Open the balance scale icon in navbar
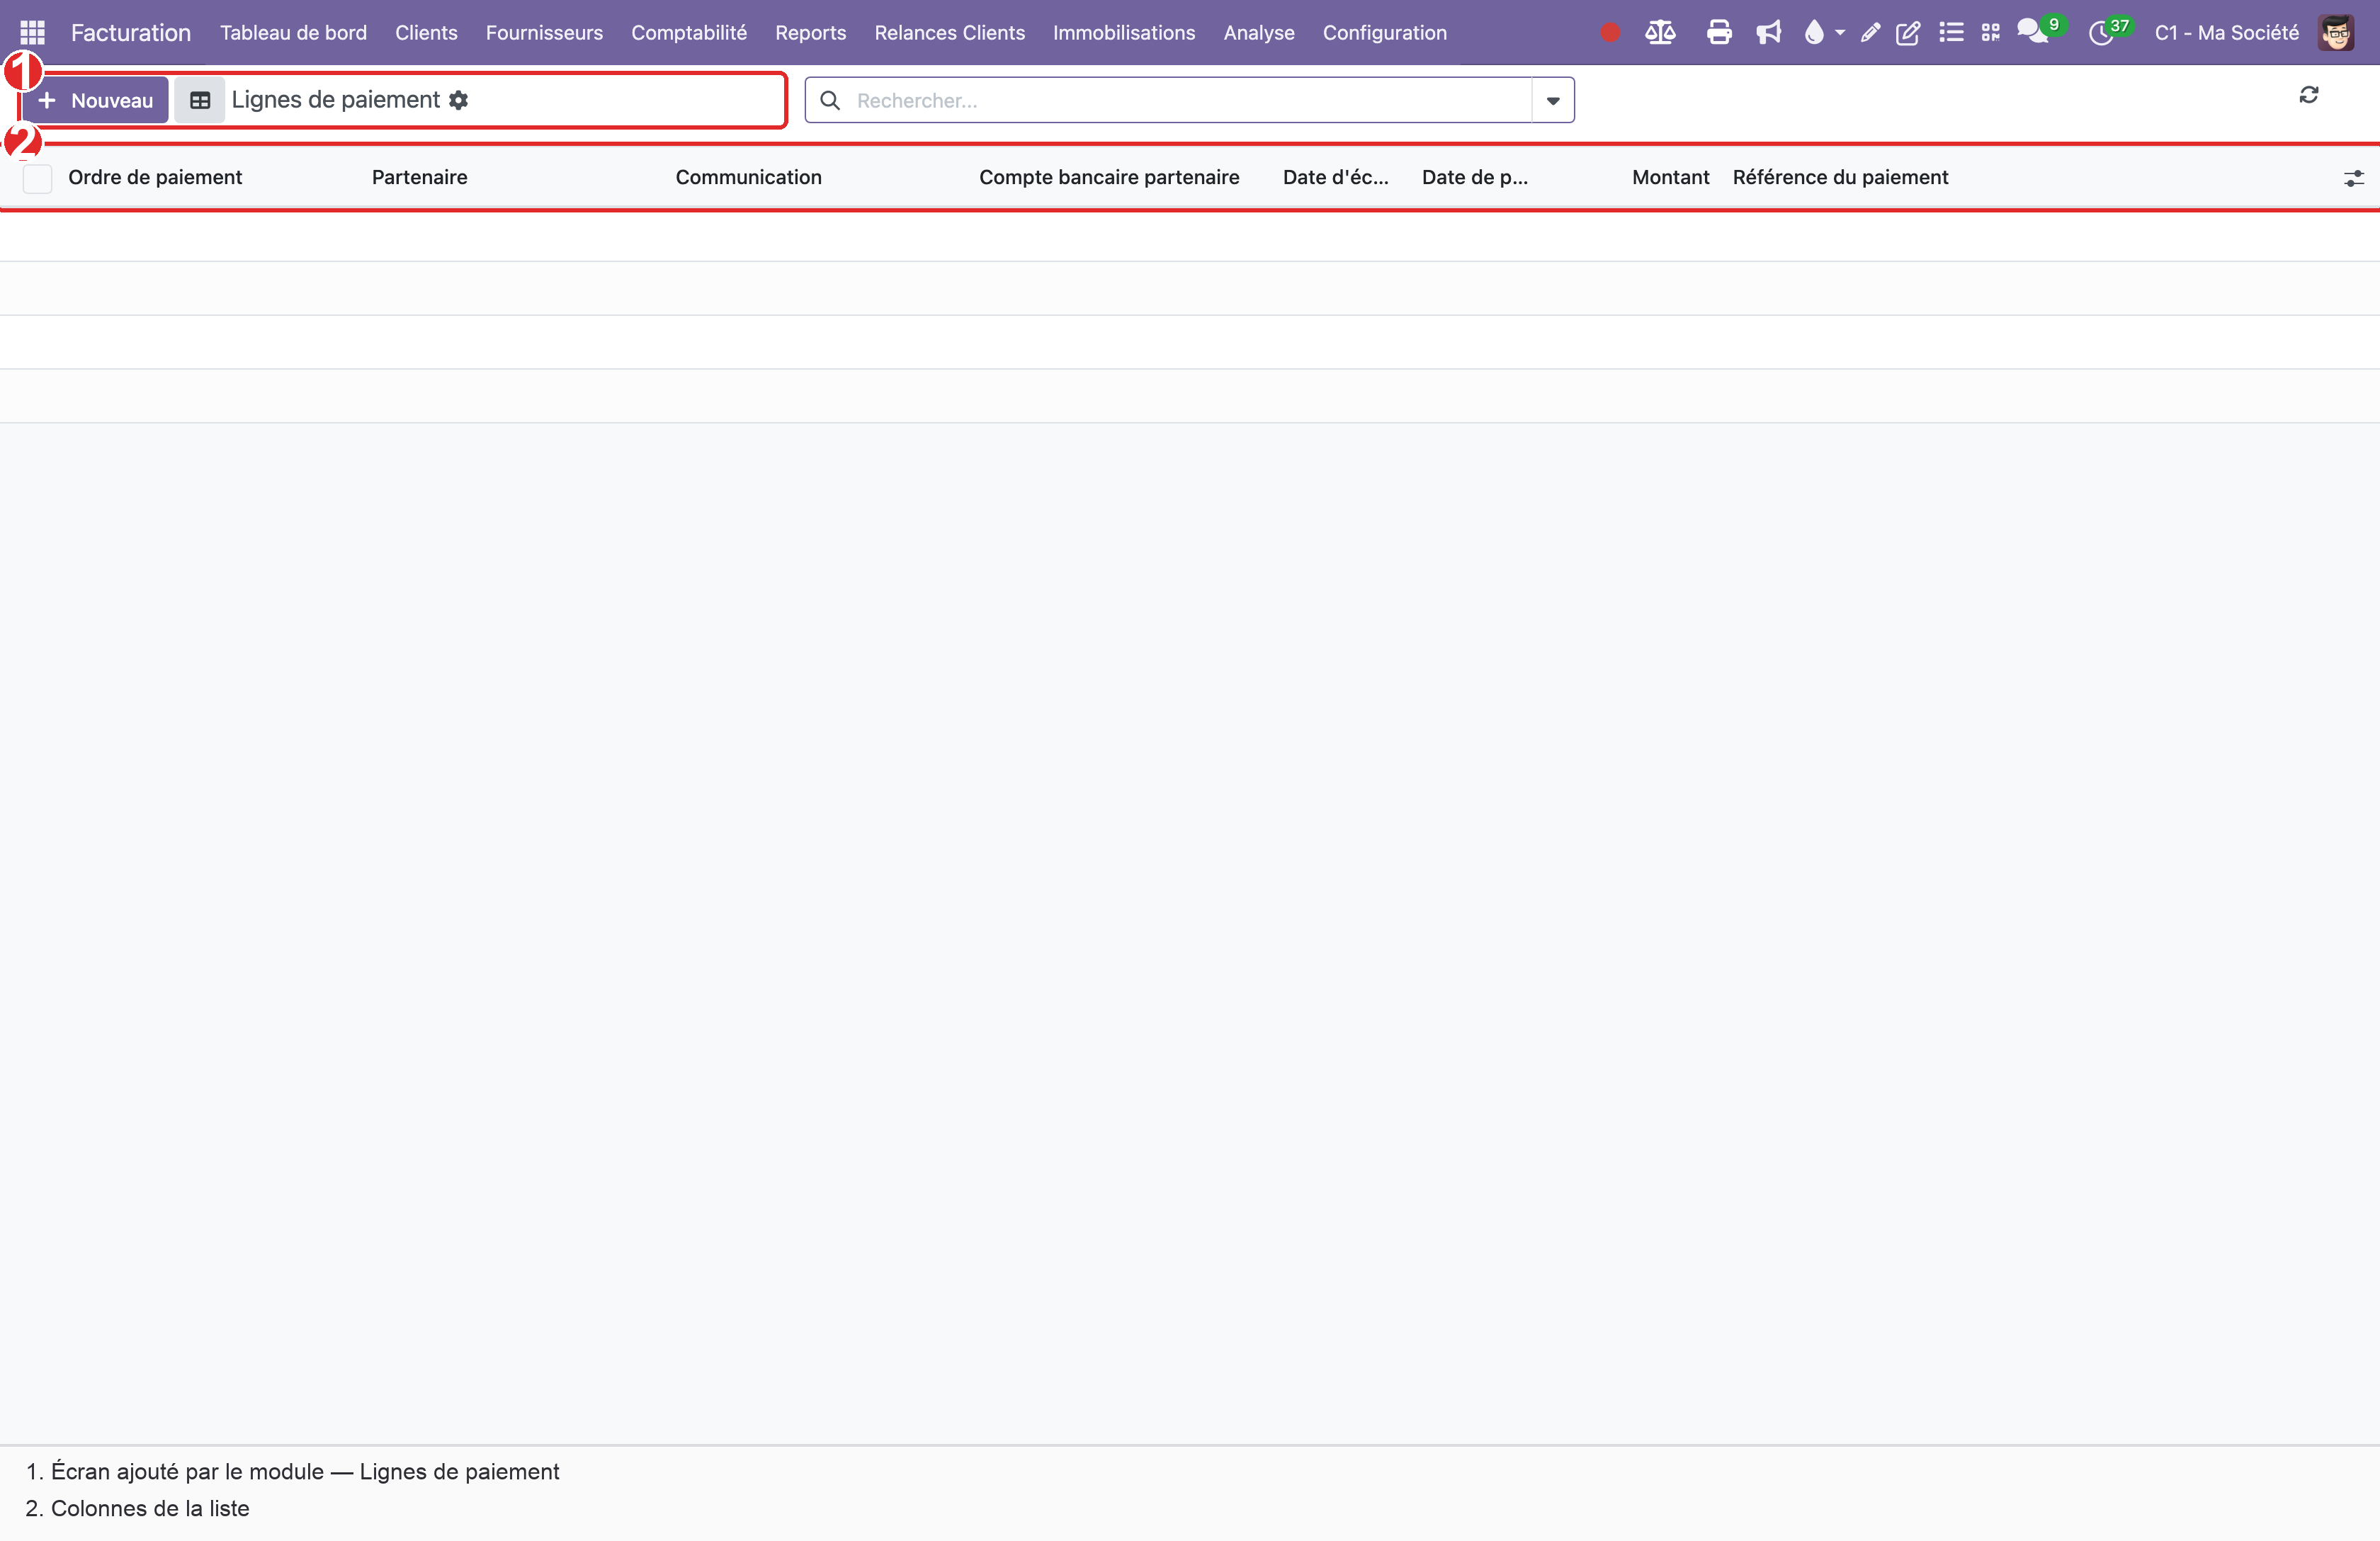This screenshot has height=1541, width=2380. (x=1660, y=33)
